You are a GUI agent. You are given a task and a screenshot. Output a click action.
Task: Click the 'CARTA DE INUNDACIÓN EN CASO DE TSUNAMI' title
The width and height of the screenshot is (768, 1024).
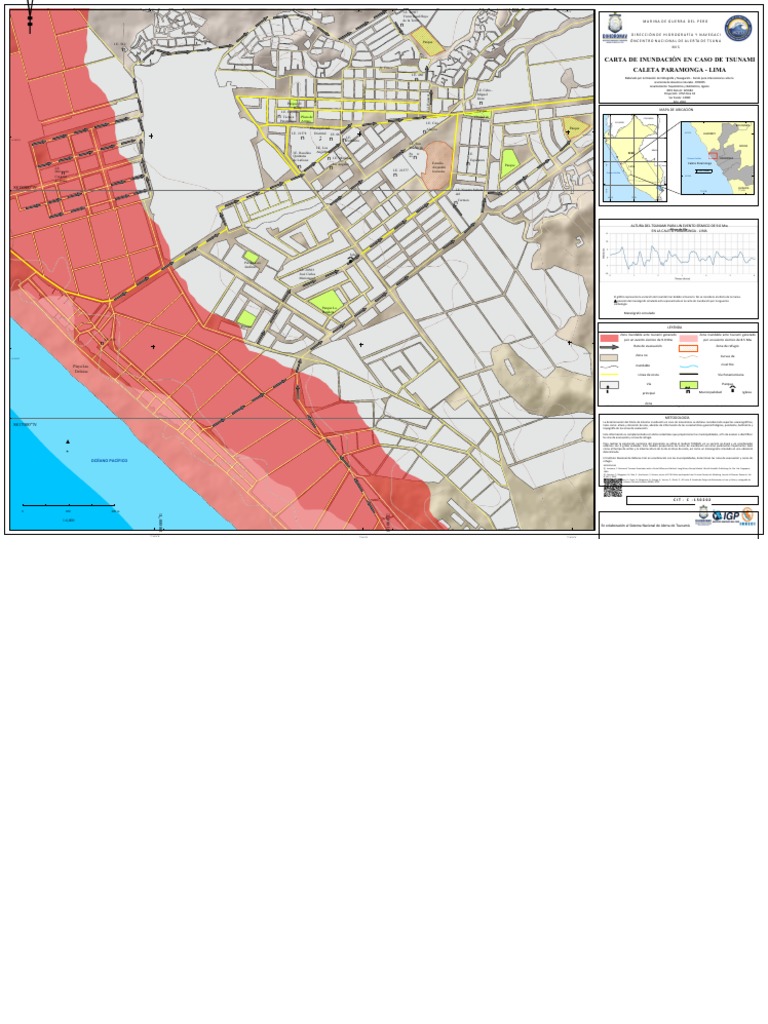679,59
